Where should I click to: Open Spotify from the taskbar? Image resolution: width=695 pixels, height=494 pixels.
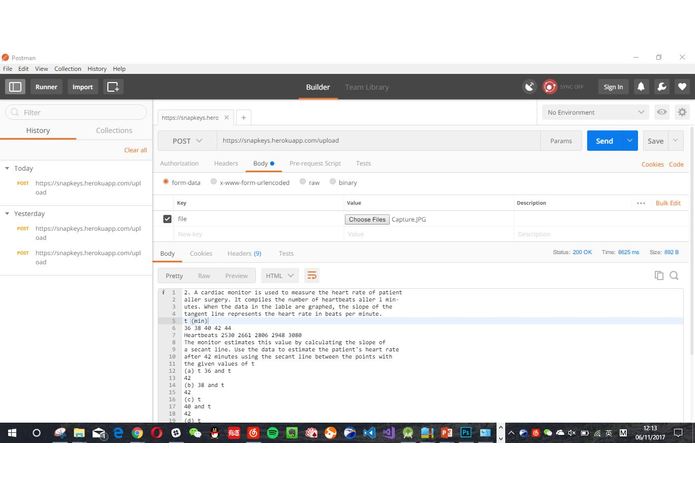(x=272, y=433)
